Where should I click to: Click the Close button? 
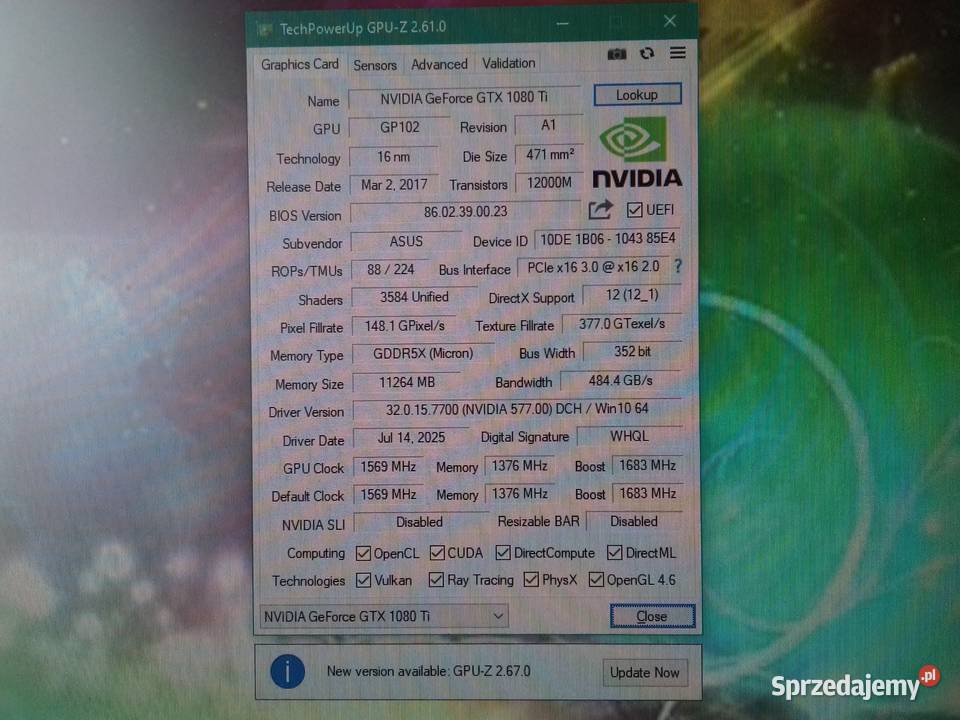[x=652, y=617]
